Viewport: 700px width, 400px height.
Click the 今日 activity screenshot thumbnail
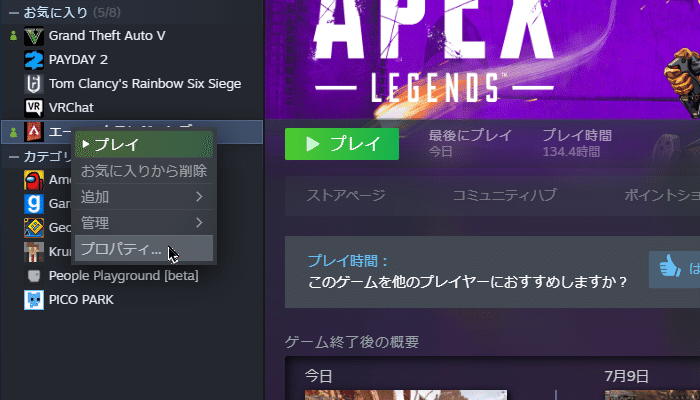tap(406, 395)
